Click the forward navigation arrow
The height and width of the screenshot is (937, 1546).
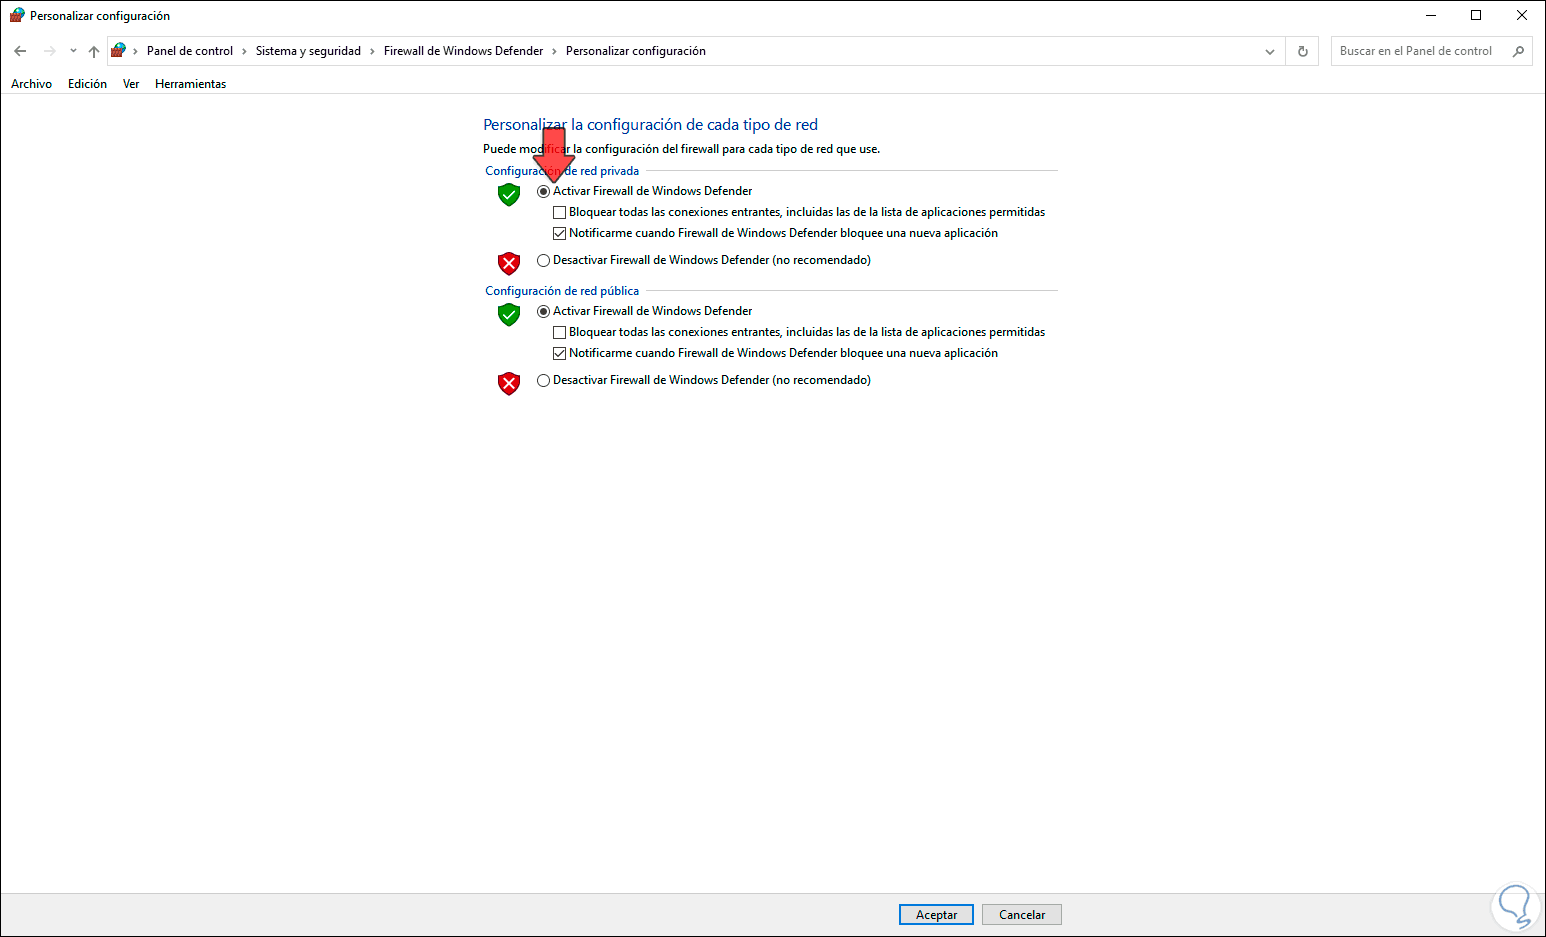49,51
